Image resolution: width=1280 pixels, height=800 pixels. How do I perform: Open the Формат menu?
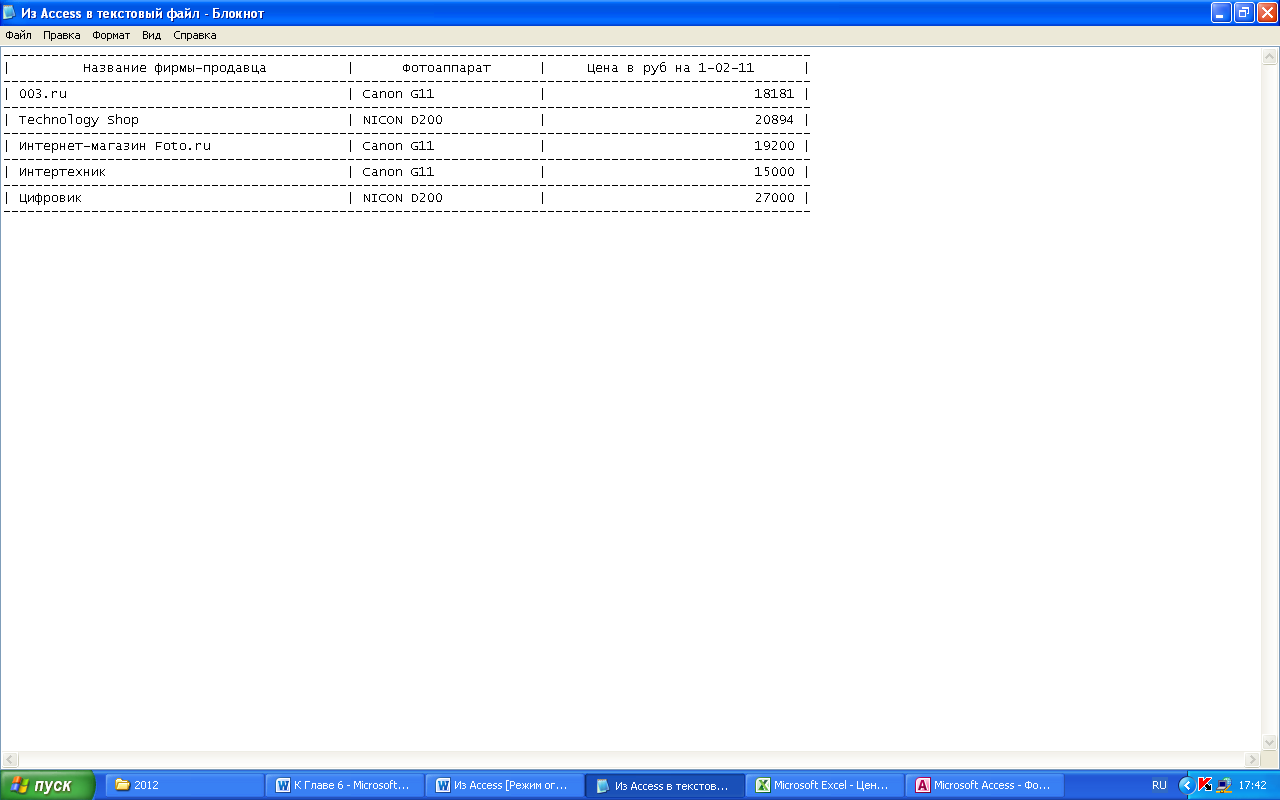coord(111,35)
